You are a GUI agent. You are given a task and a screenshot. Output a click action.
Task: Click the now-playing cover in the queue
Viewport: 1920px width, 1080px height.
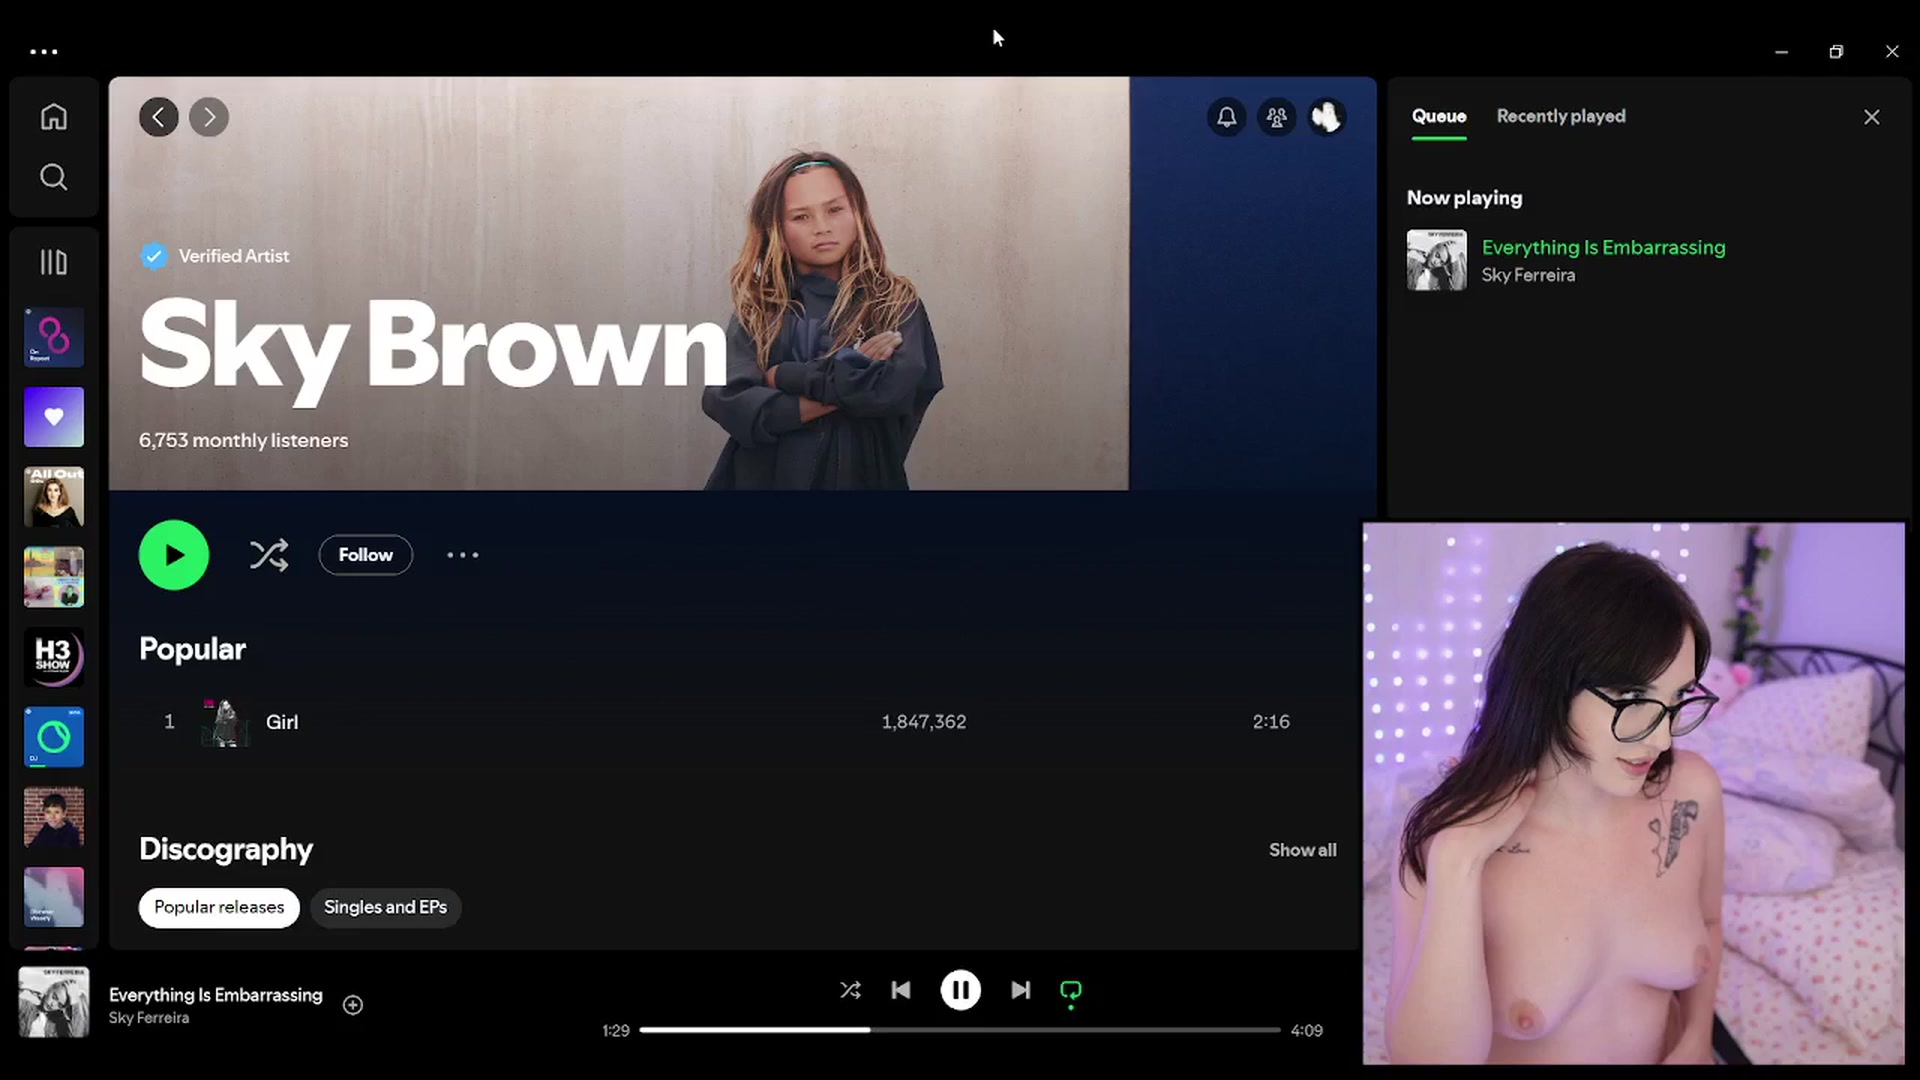coord(1437,260)
